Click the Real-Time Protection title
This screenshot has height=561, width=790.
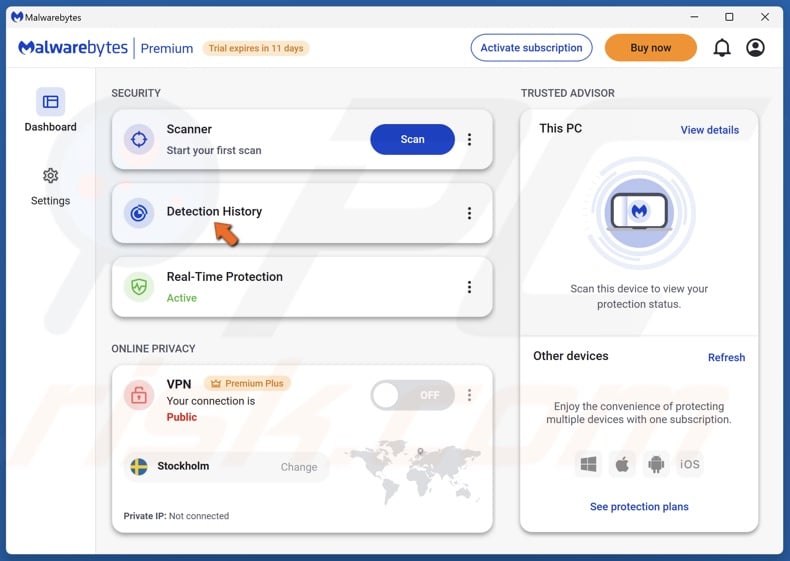pos(225,277)
